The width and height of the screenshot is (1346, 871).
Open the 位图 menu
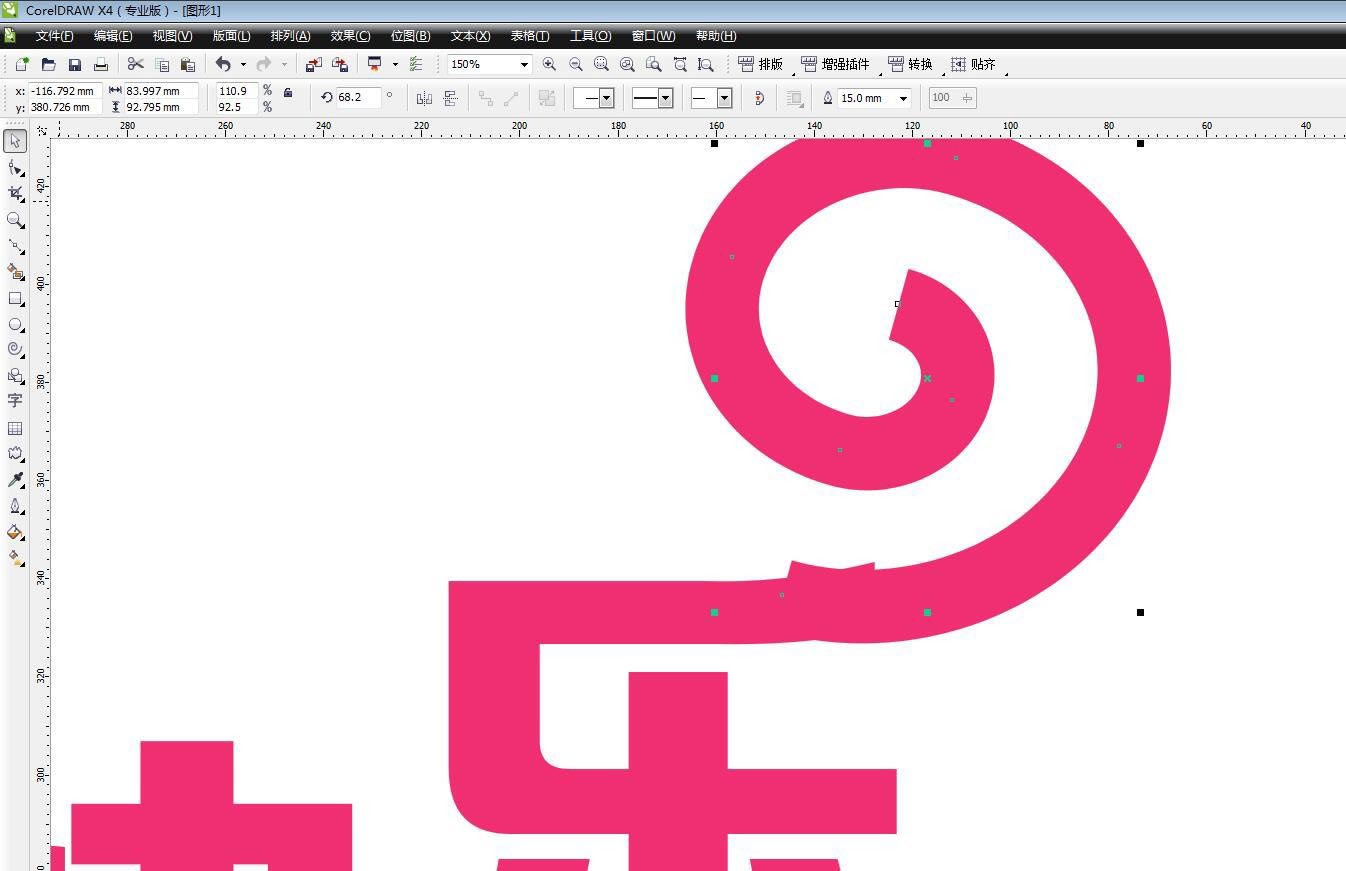click(x=410, y=36)
